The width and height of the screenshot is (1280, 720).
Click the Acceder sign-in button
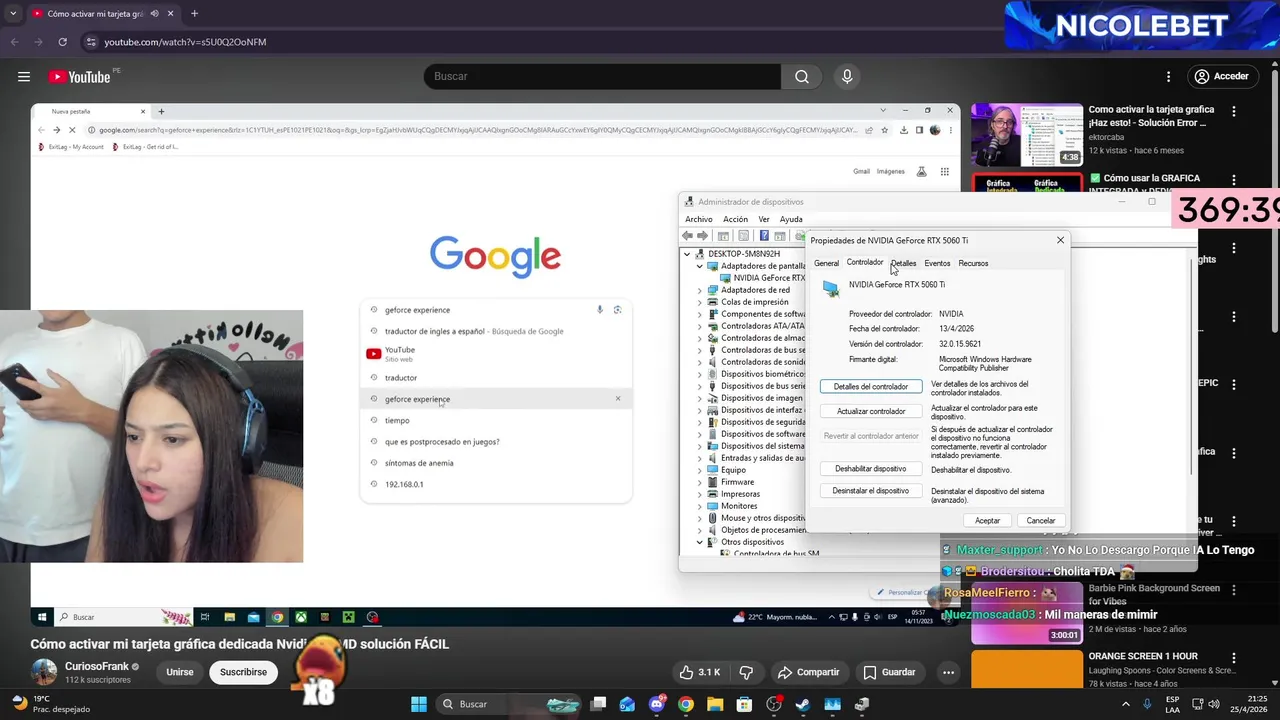tap(1221, 77)
